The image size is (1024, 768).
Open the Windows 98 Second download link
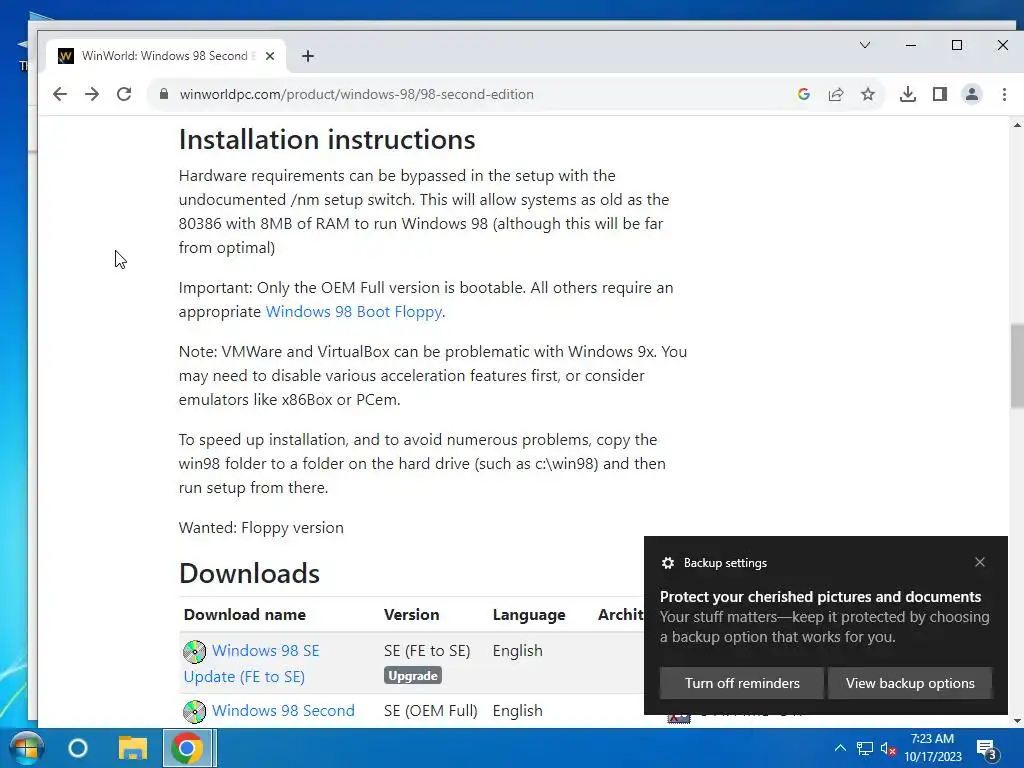tap(283, 711)
